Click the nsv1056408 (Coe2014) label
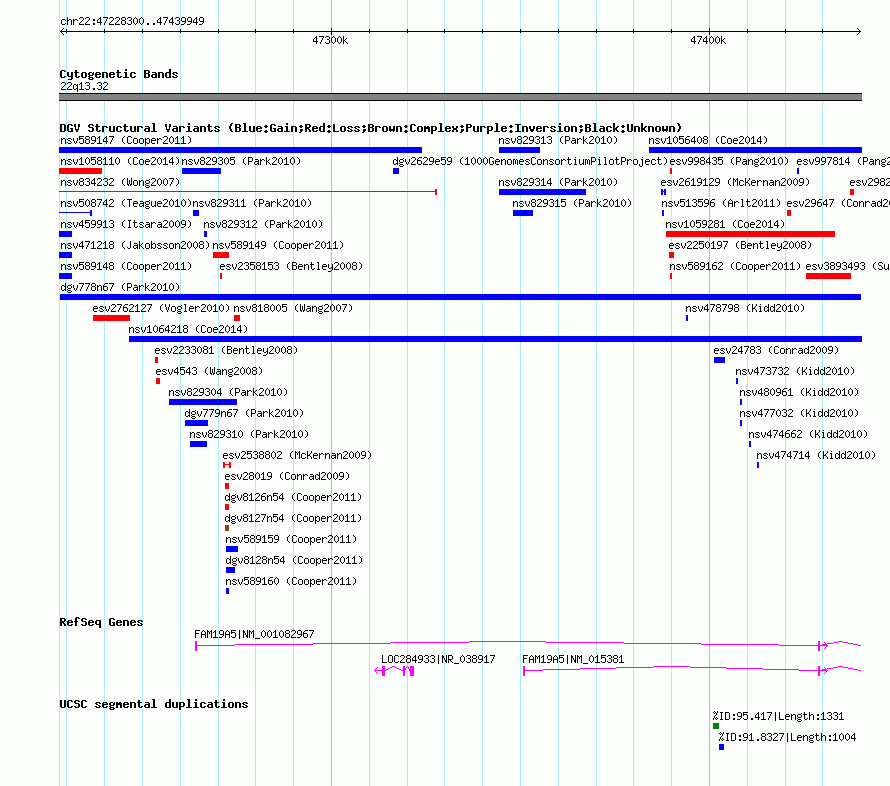 [708, 140]
